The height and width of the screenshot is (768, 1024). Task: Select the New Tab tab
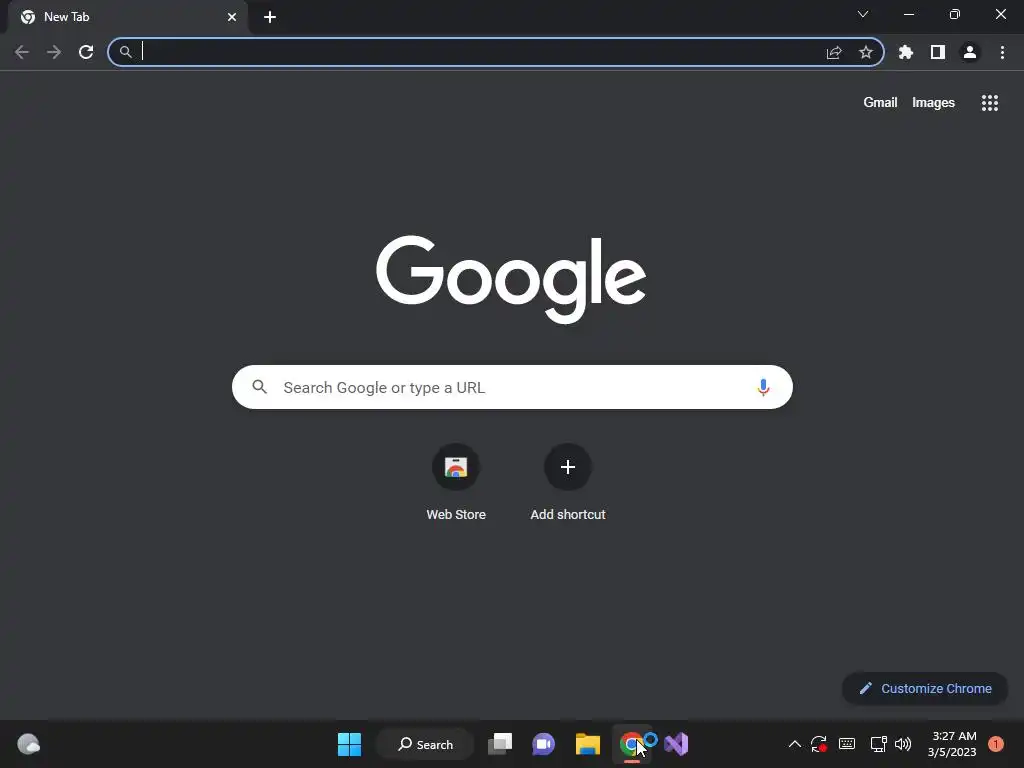[127, 17]
